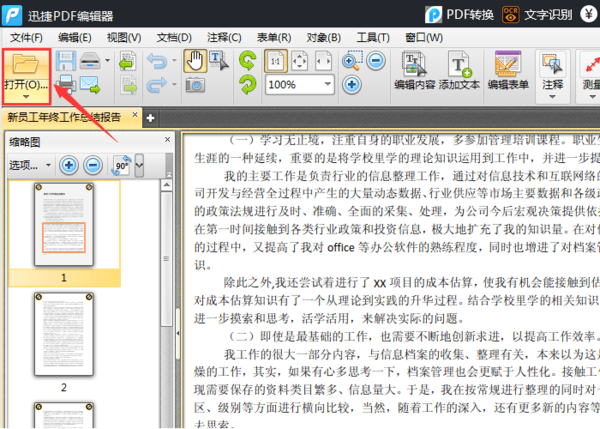
Task: Click the snapshot camera icon
Action: pyautogui.click(x=195, y=85)
